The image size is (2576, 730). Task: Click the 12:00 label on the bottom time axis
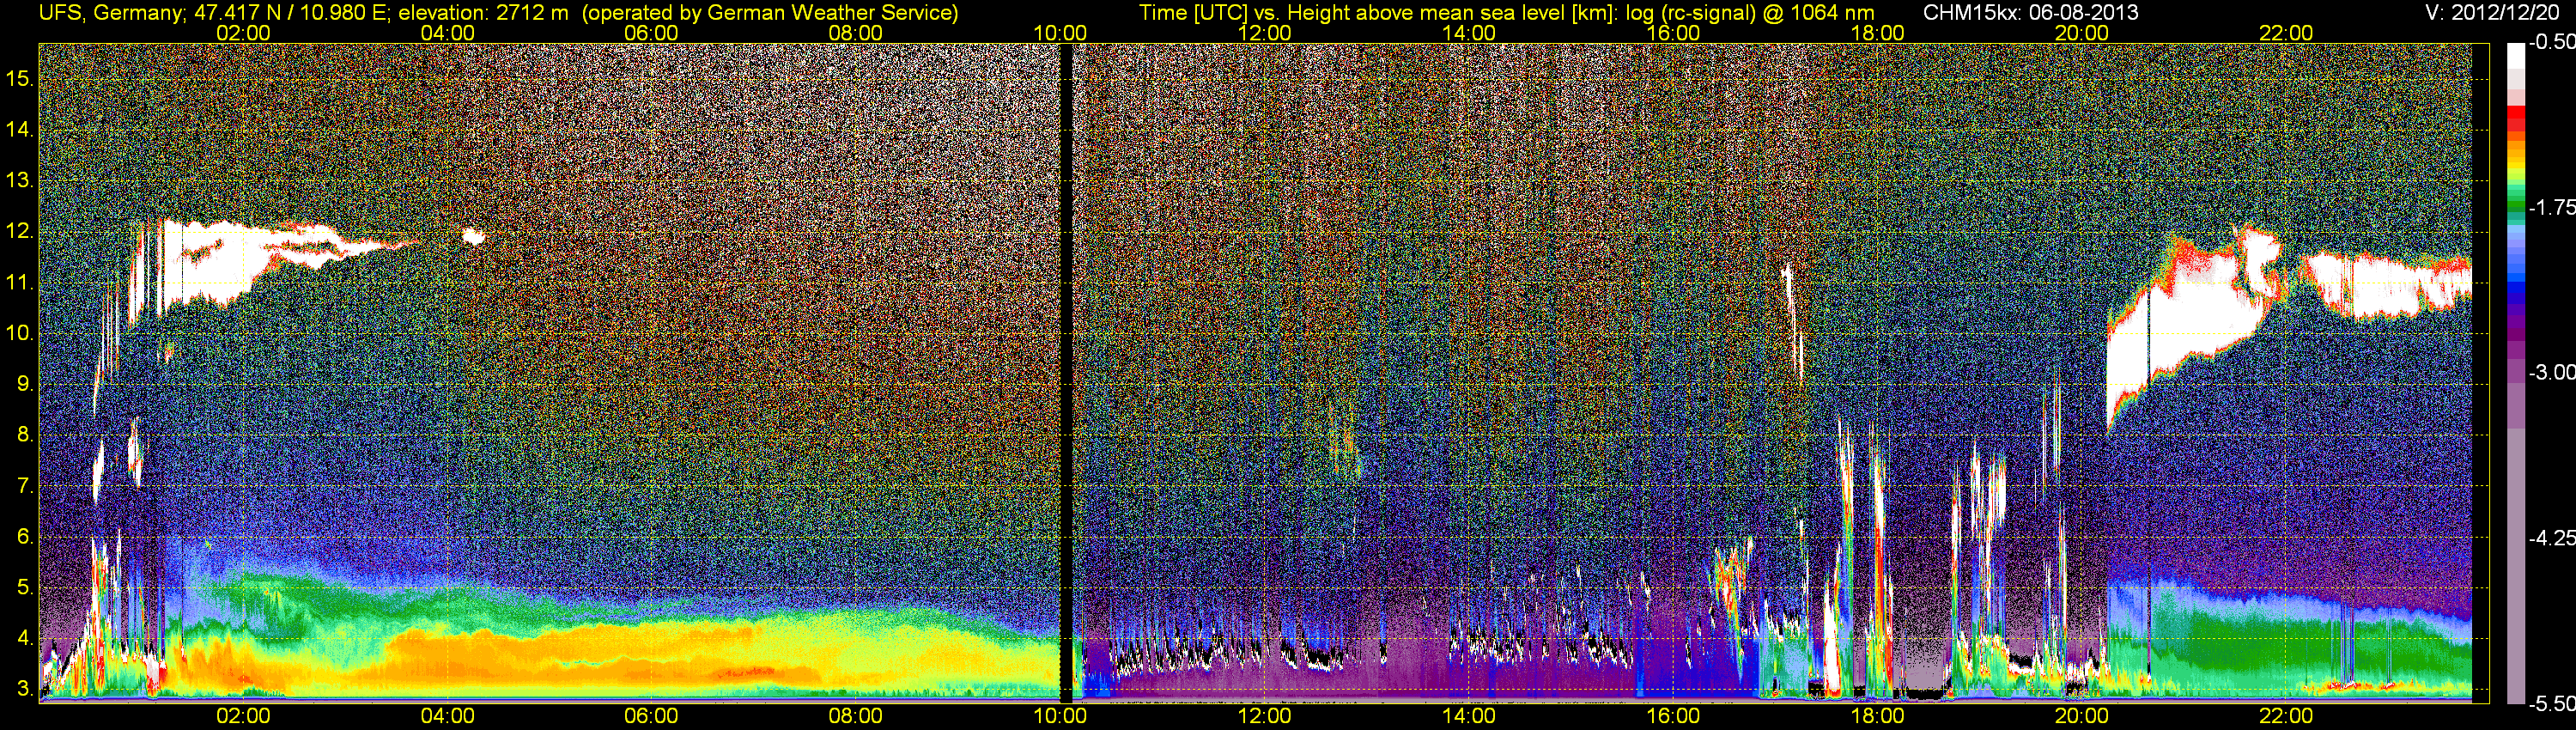(x=1264, y=716)
